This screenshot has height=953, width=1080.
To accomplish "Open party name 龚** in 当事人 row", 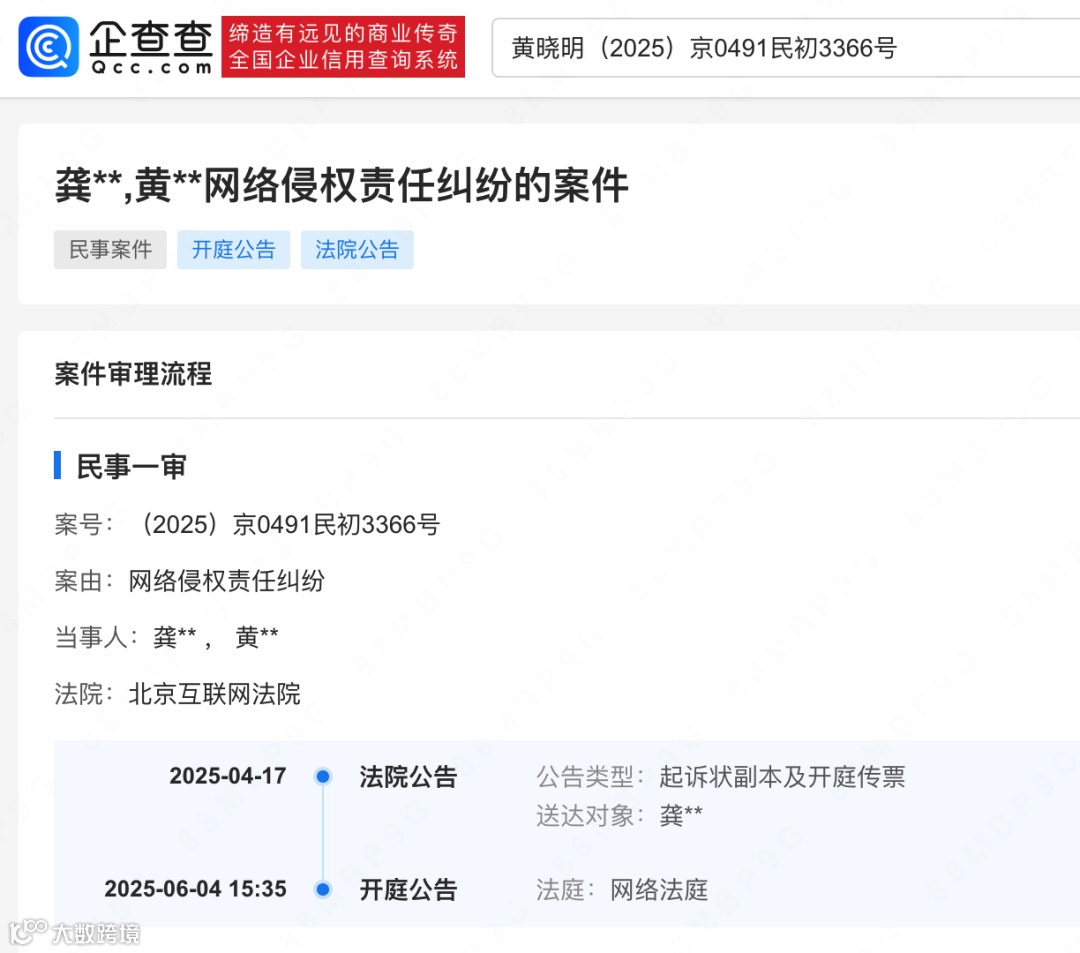I will click(x=174, y=637).
